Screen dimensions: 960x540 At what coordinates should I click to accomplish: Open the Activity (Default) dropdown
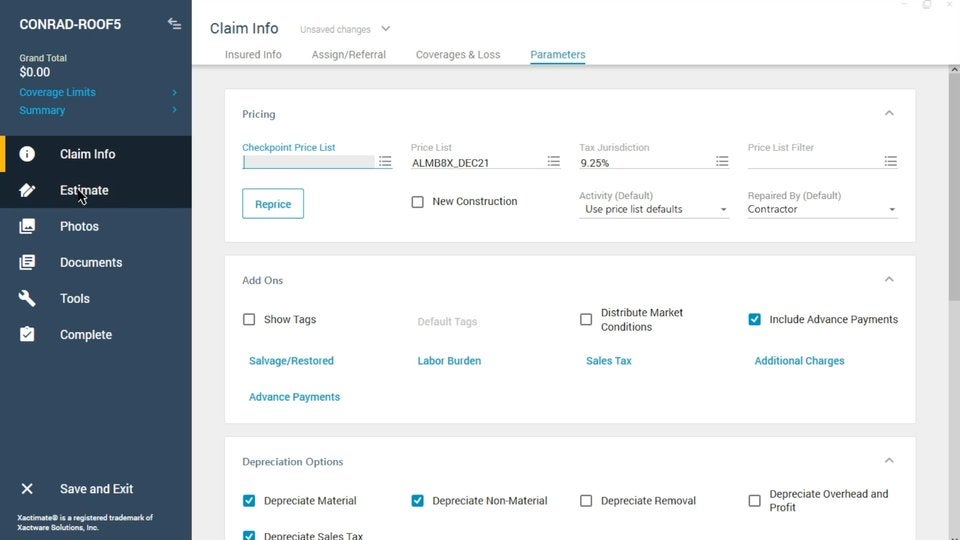654,210
